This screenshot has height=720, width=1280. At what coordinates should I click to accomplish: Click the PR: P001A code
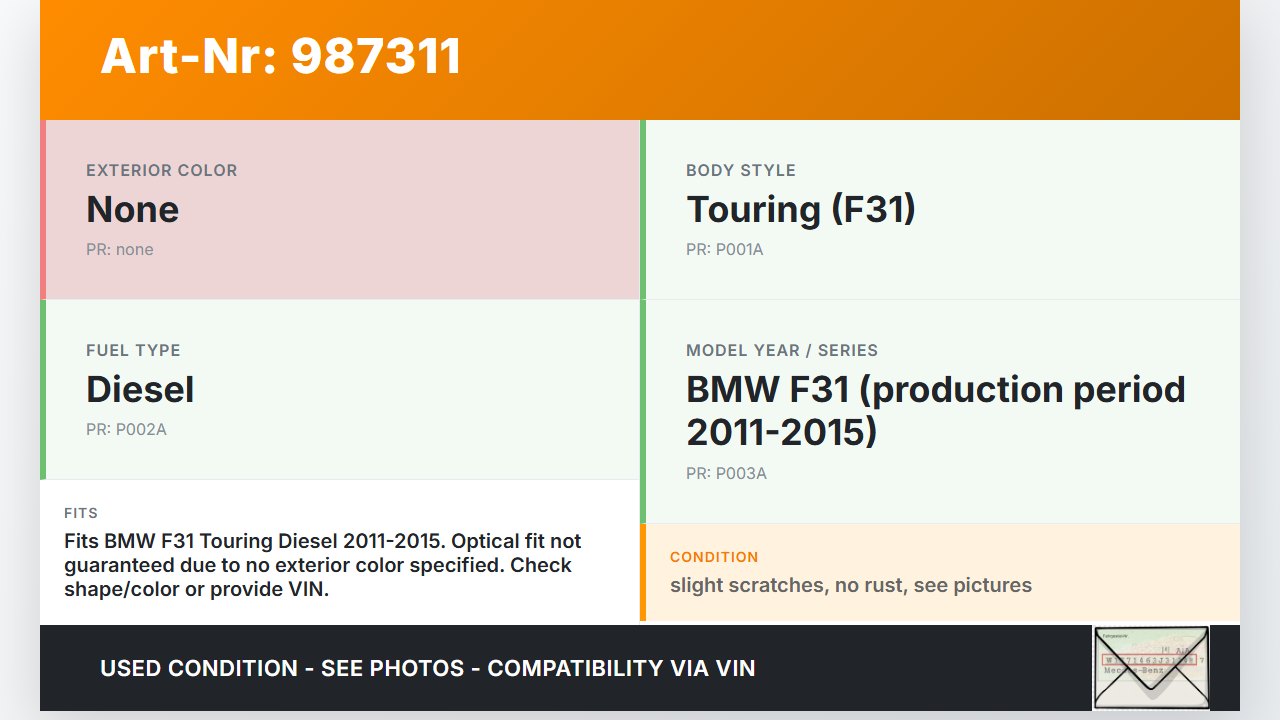(725, 249)
